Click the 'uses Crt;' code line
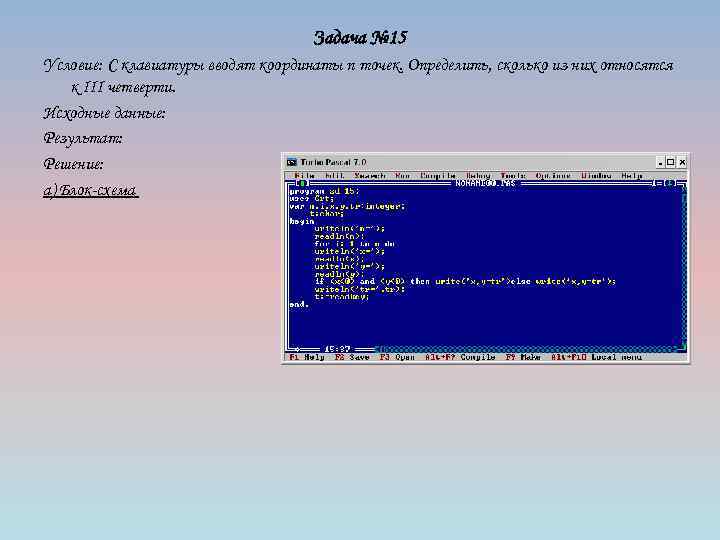 tap(311, 198)
